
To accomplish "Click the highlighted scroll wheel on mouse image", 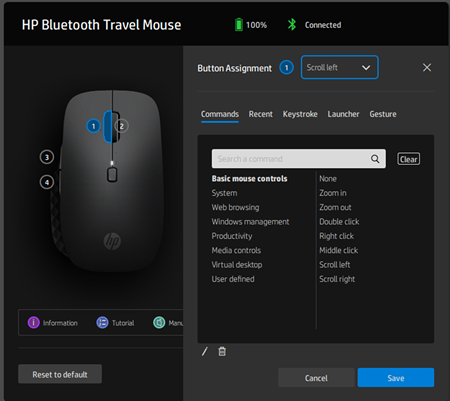I will (x=108, y=127).
